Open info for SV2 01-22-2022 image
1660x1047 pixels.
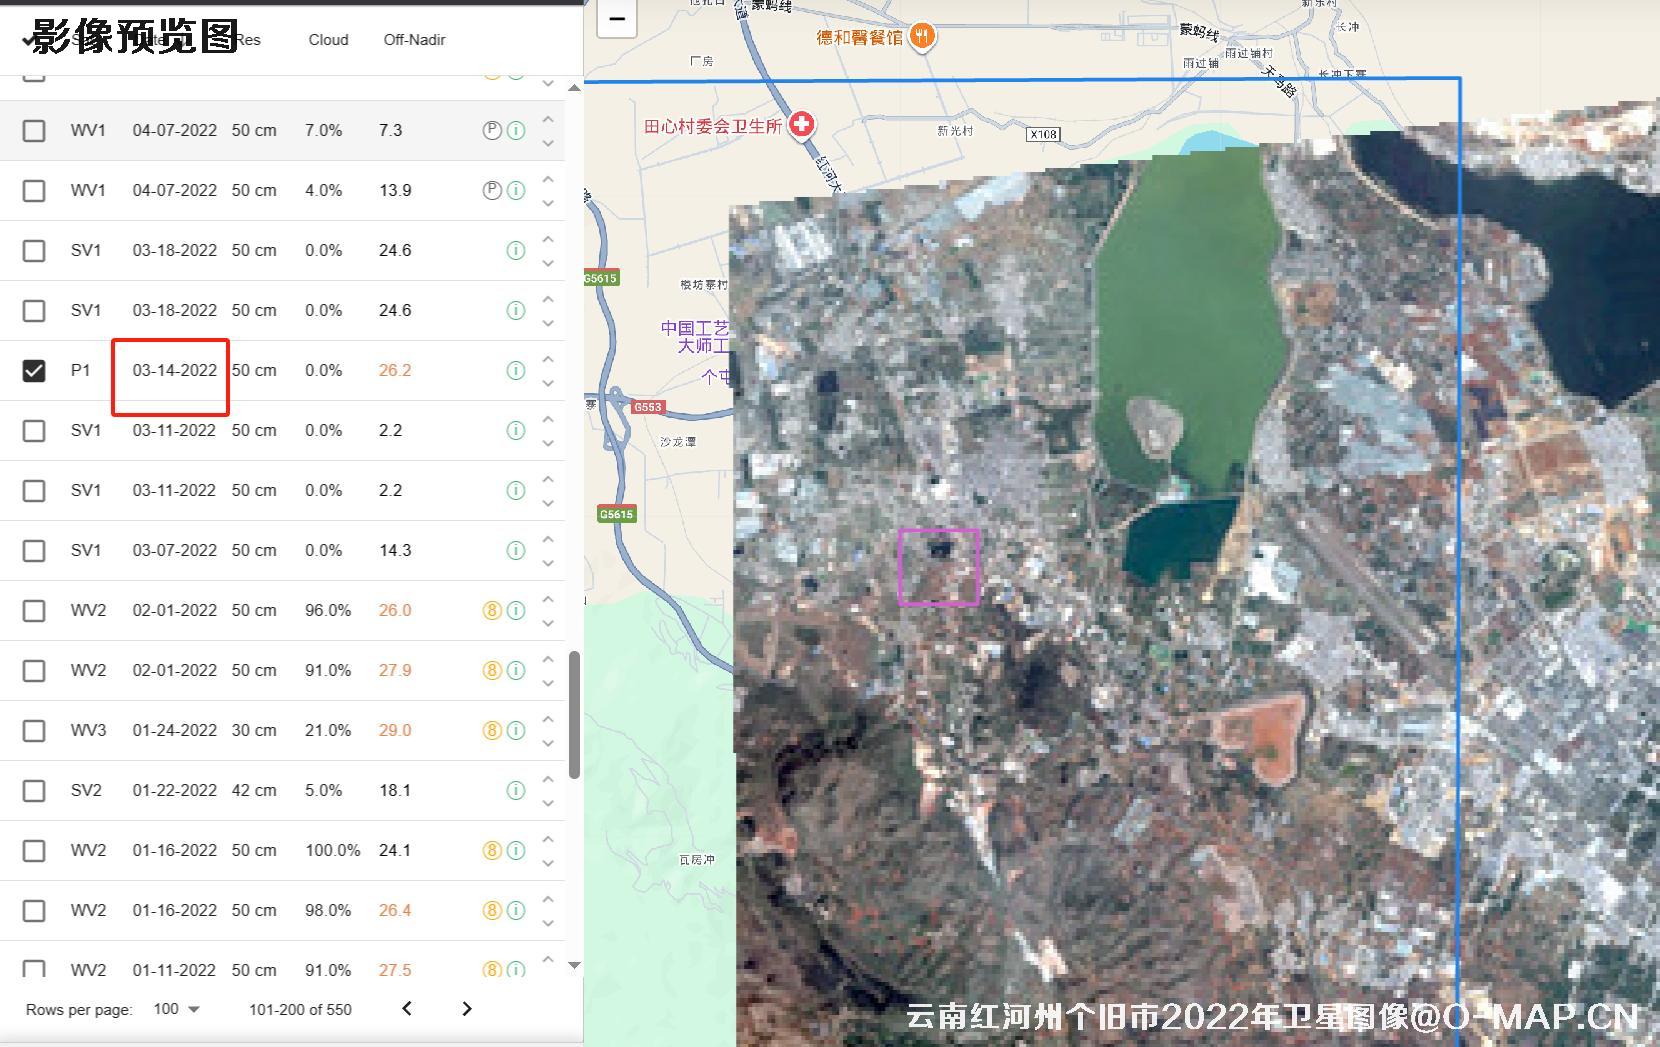(516, 791)
